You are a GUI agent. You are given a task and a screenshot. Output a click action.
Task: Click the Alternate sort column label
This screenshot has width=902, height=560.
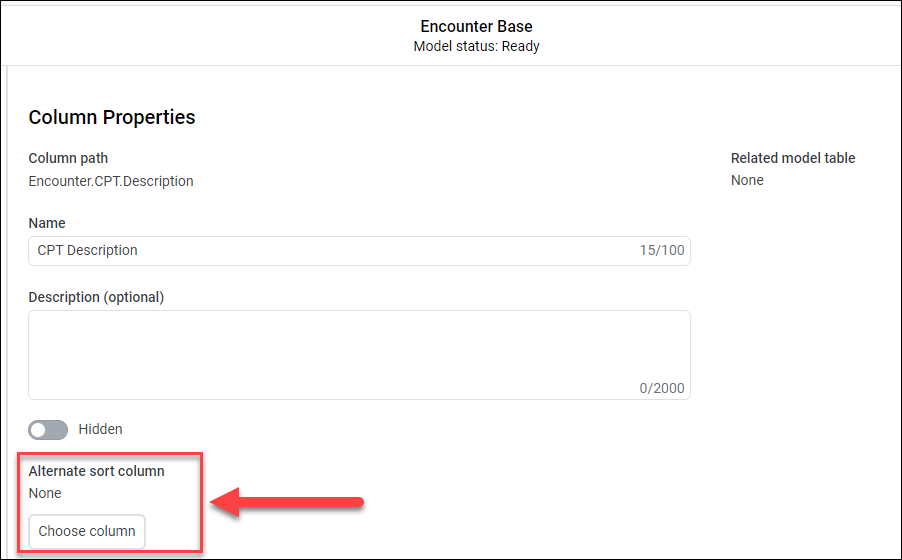96,470
